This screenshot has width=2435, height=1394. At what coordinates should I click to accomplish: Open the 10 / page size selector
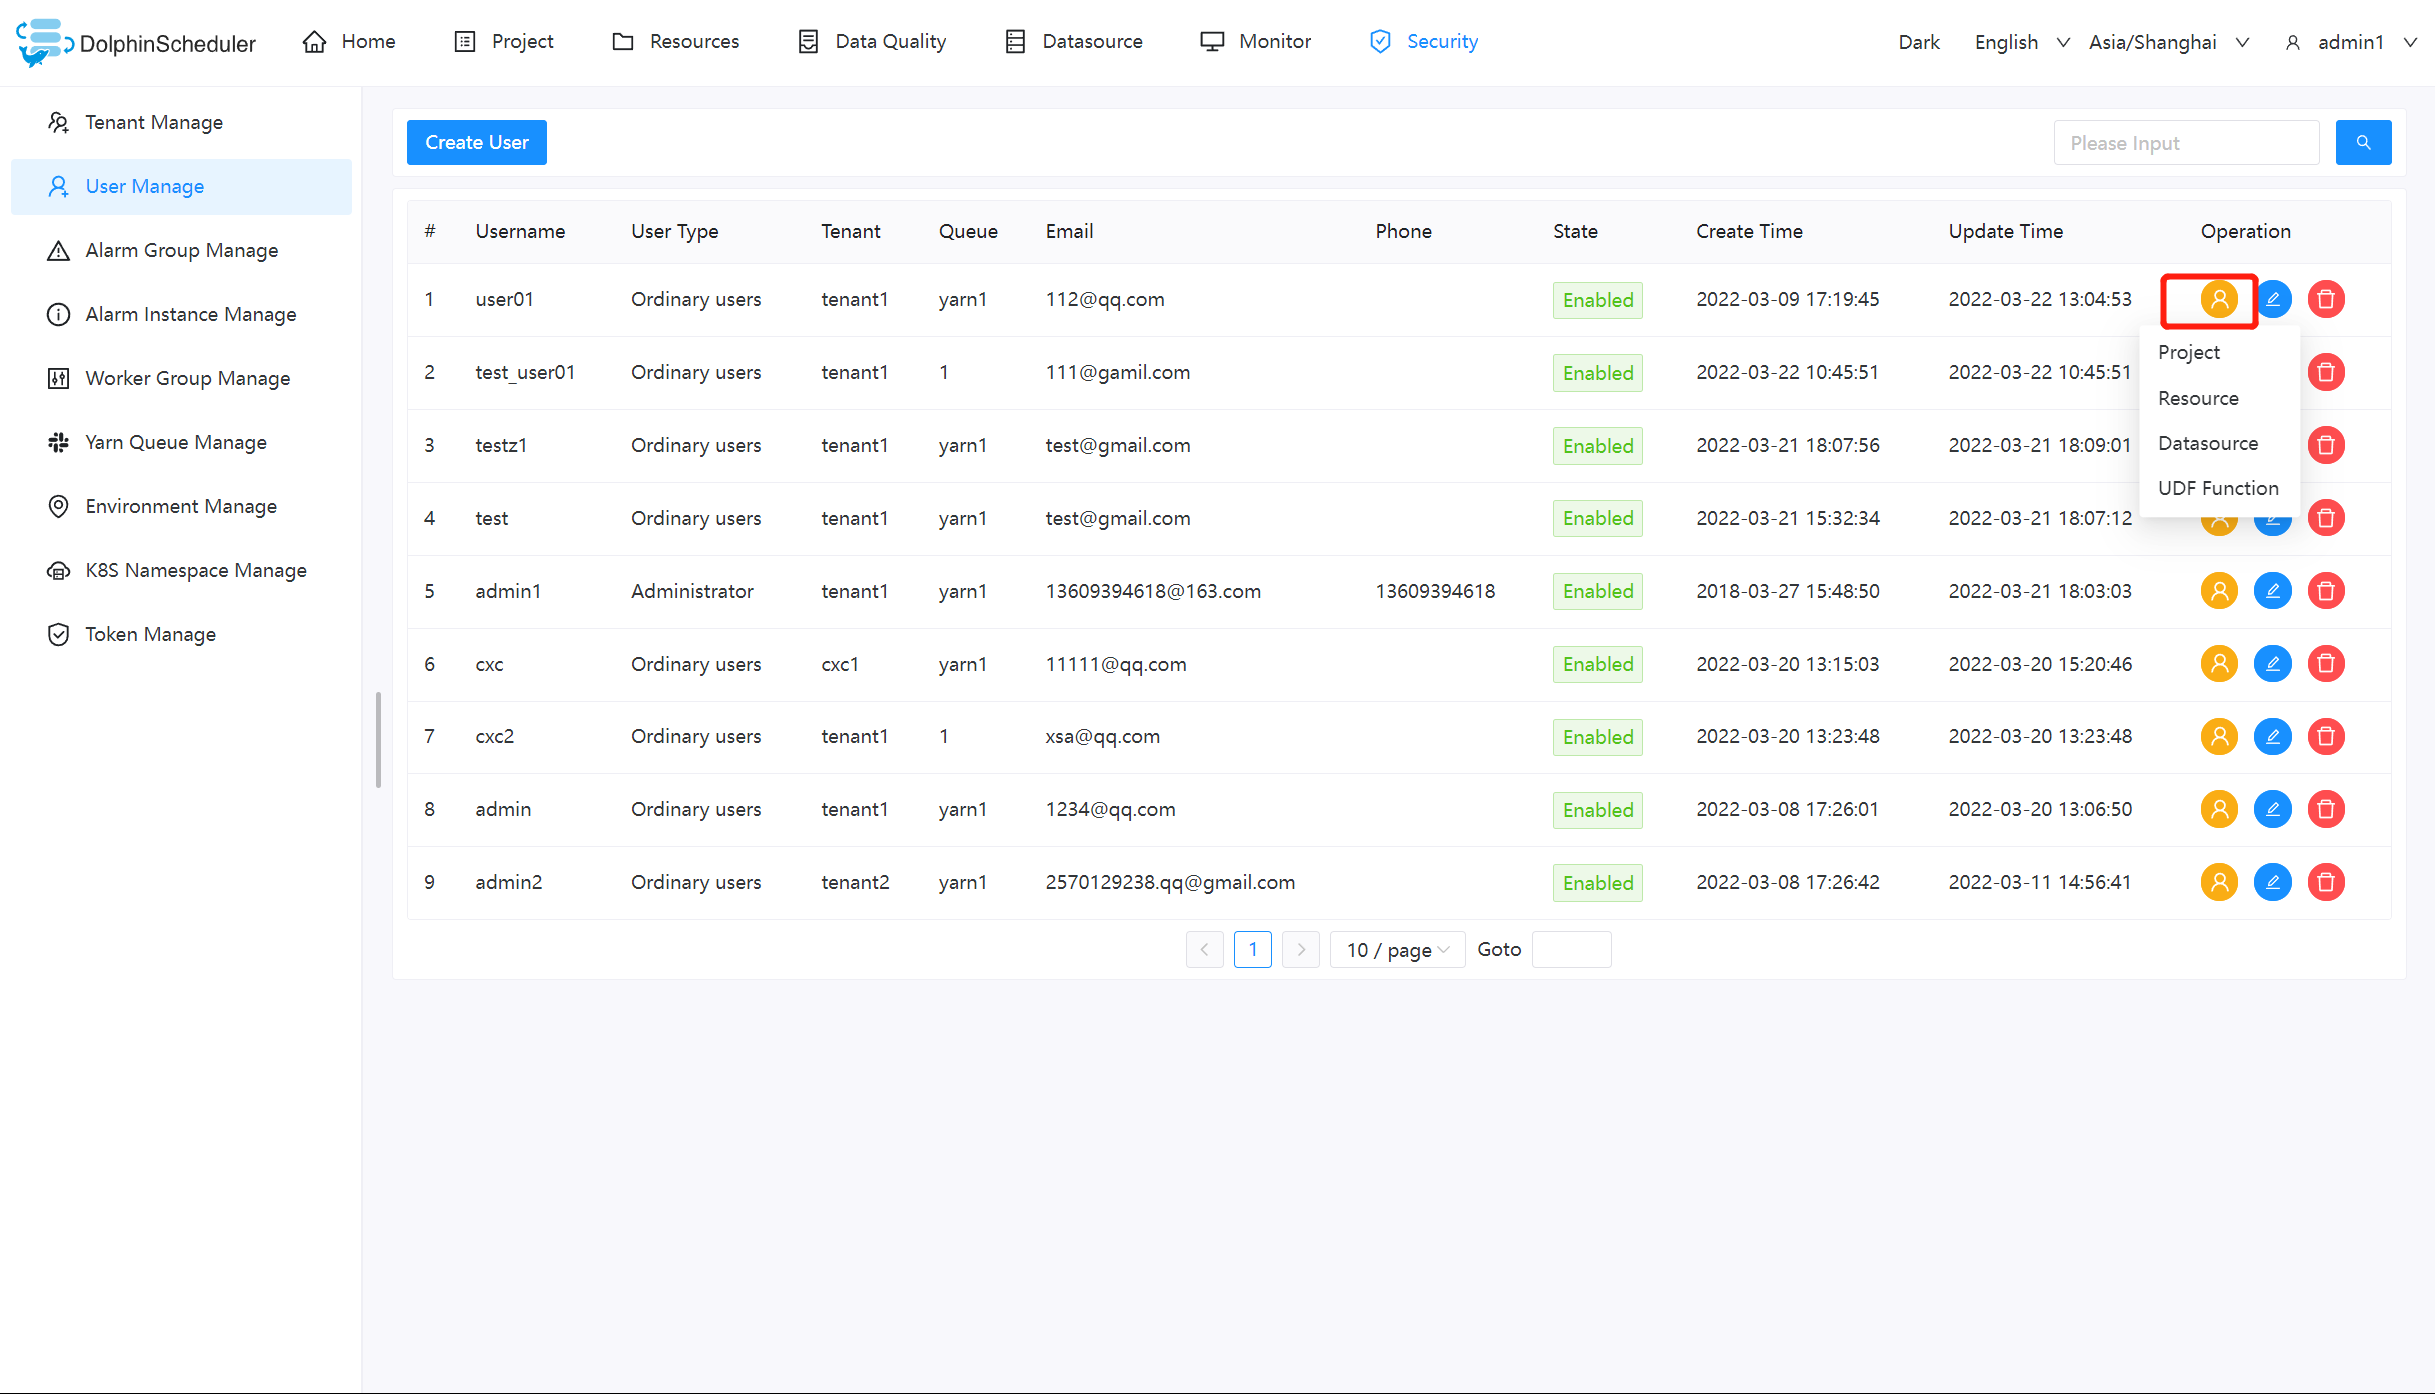click(1396, 950)
